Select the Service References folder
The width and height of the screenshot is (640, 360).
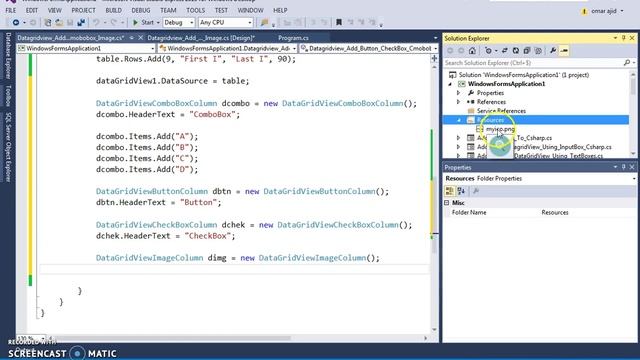point(501,111)
